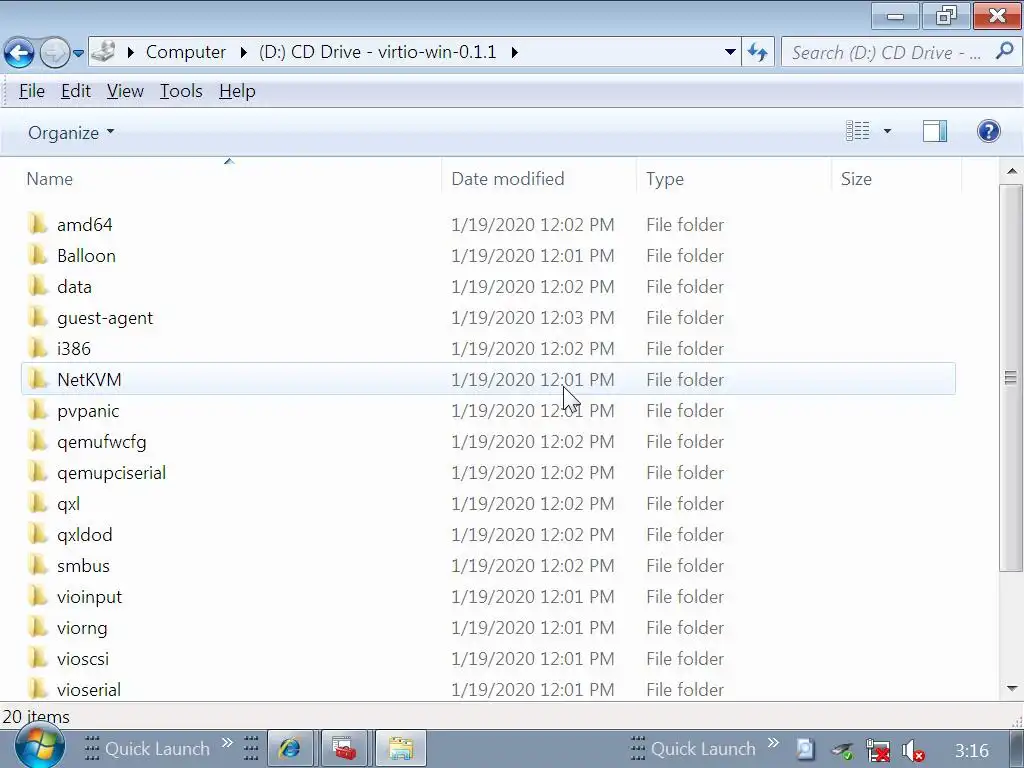Screen dimensions: 1024x768
Task: Select the qemufwcfg folder icon
Action: point(38,441)
